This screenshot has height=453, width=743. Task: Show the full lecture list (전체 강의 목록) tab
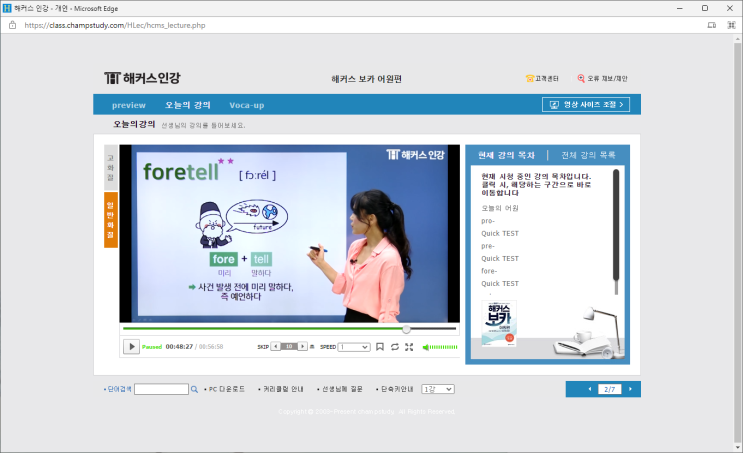pos(588,155)
